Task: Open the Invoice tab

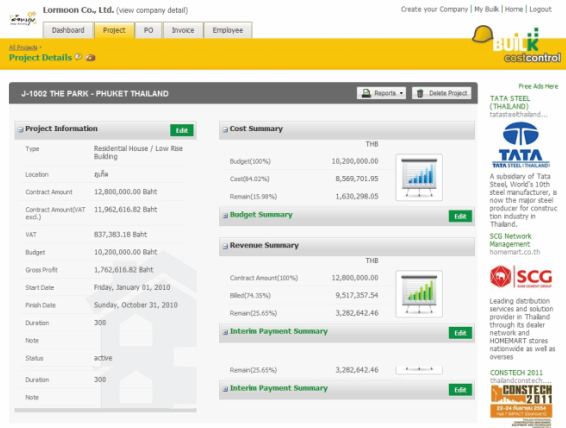Action: (183, 30)
